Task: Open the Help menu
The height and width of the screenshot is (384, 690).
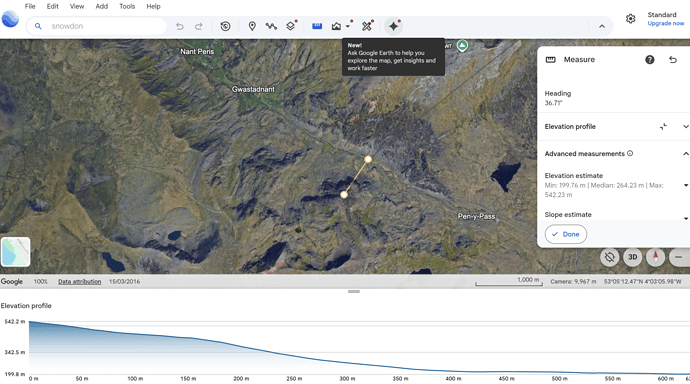Action: (153, 6)
